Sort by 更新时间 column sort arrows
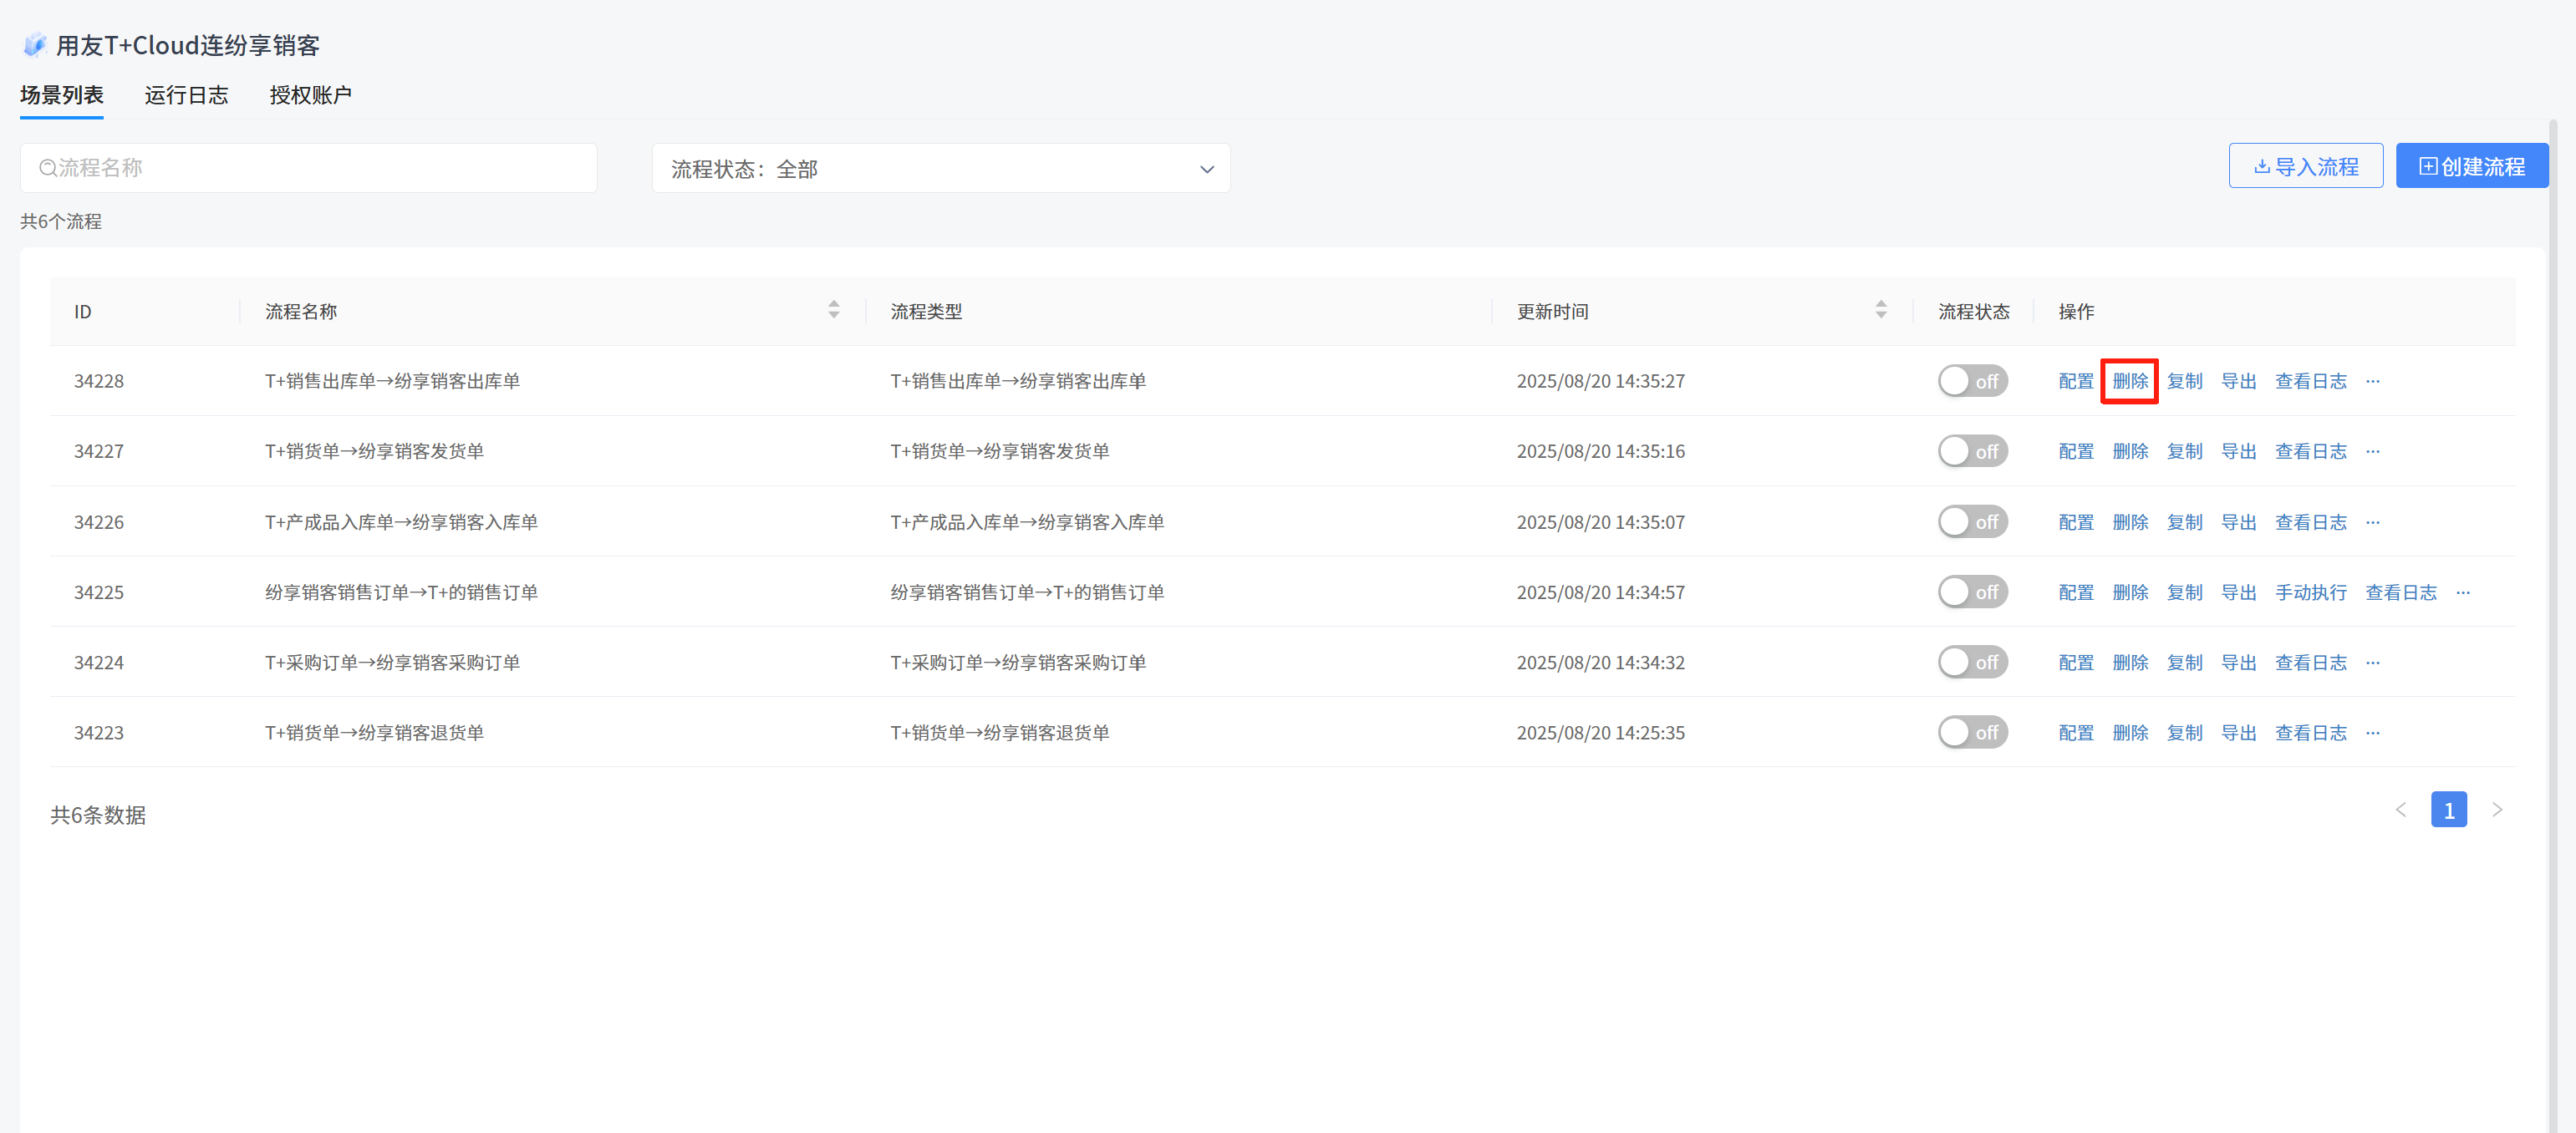 [1881, 310]
